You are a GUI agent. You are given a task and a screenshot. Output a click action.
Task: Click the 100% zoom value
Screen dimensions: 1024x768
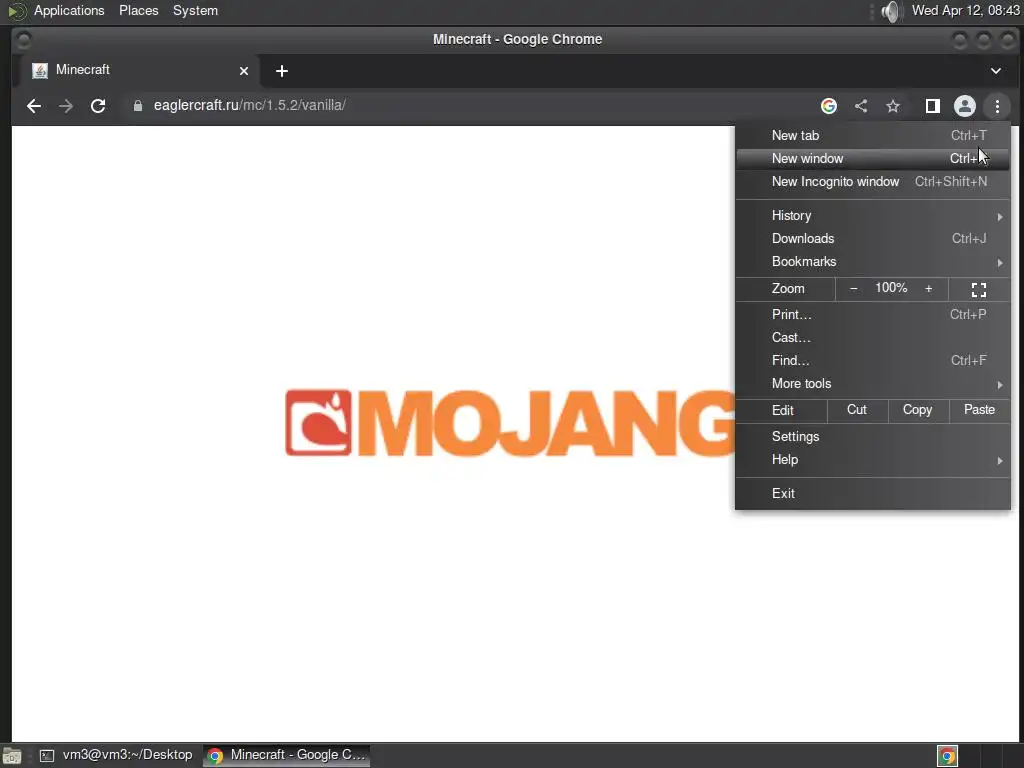click(891, 288)
